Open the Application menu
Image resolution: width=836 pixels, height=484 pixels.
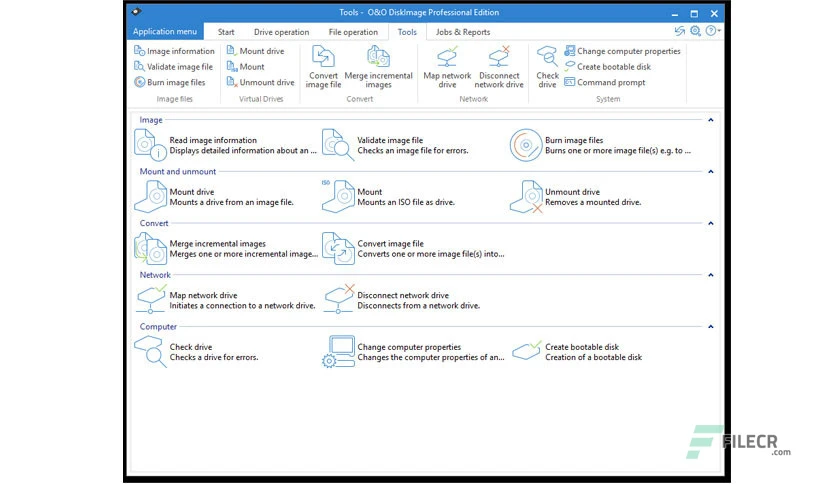pos(165,31)
